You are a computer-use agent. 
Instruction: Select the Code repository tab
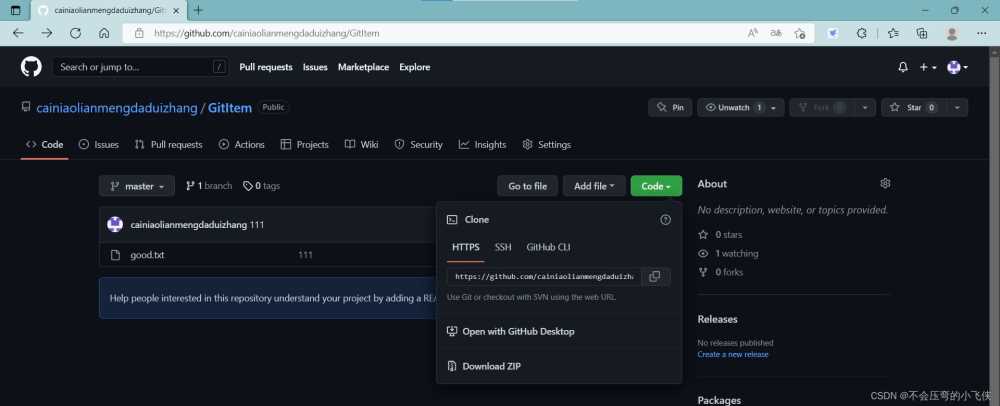45,145
